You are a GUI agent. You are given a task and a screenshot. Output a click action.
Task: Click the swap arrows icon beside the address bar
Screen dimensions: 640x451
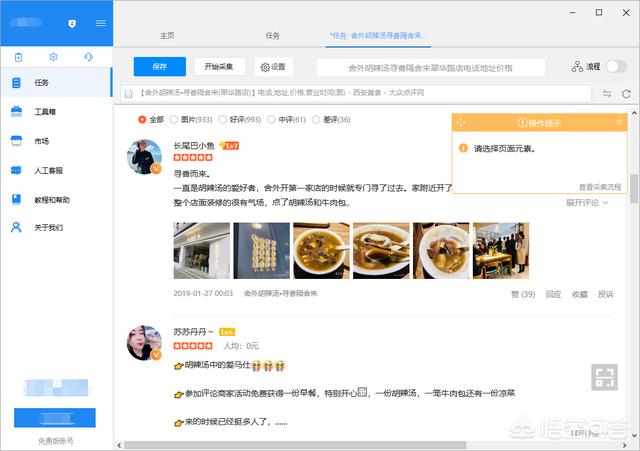pyautogui.click(x=606, y=93)
